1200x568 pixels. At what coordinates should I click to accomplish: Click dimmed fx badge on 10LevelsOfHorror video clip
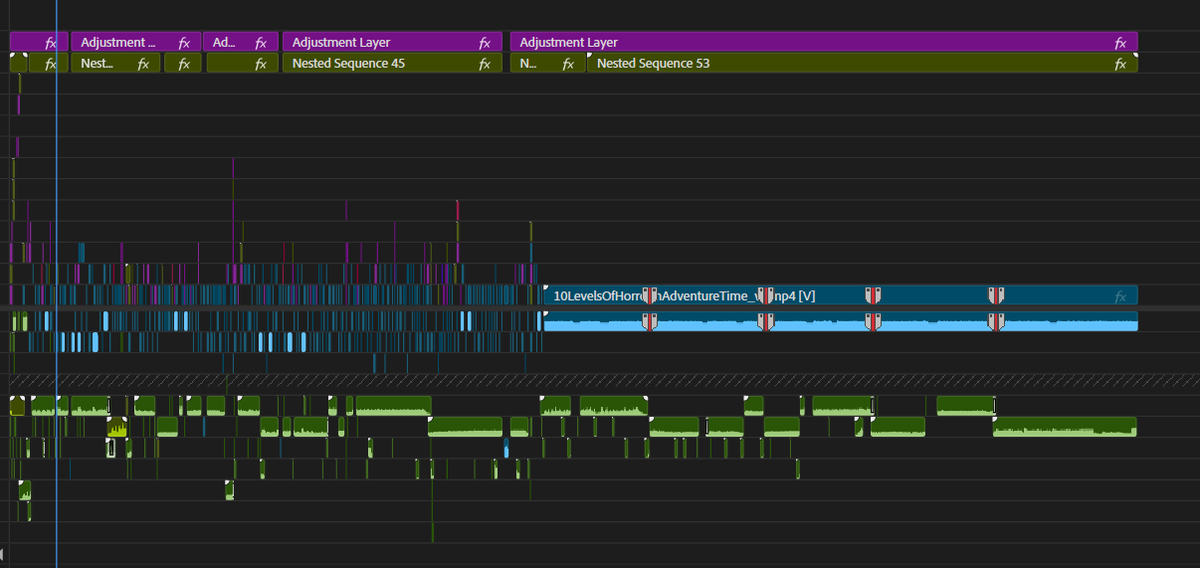[x=1120, y=296]
